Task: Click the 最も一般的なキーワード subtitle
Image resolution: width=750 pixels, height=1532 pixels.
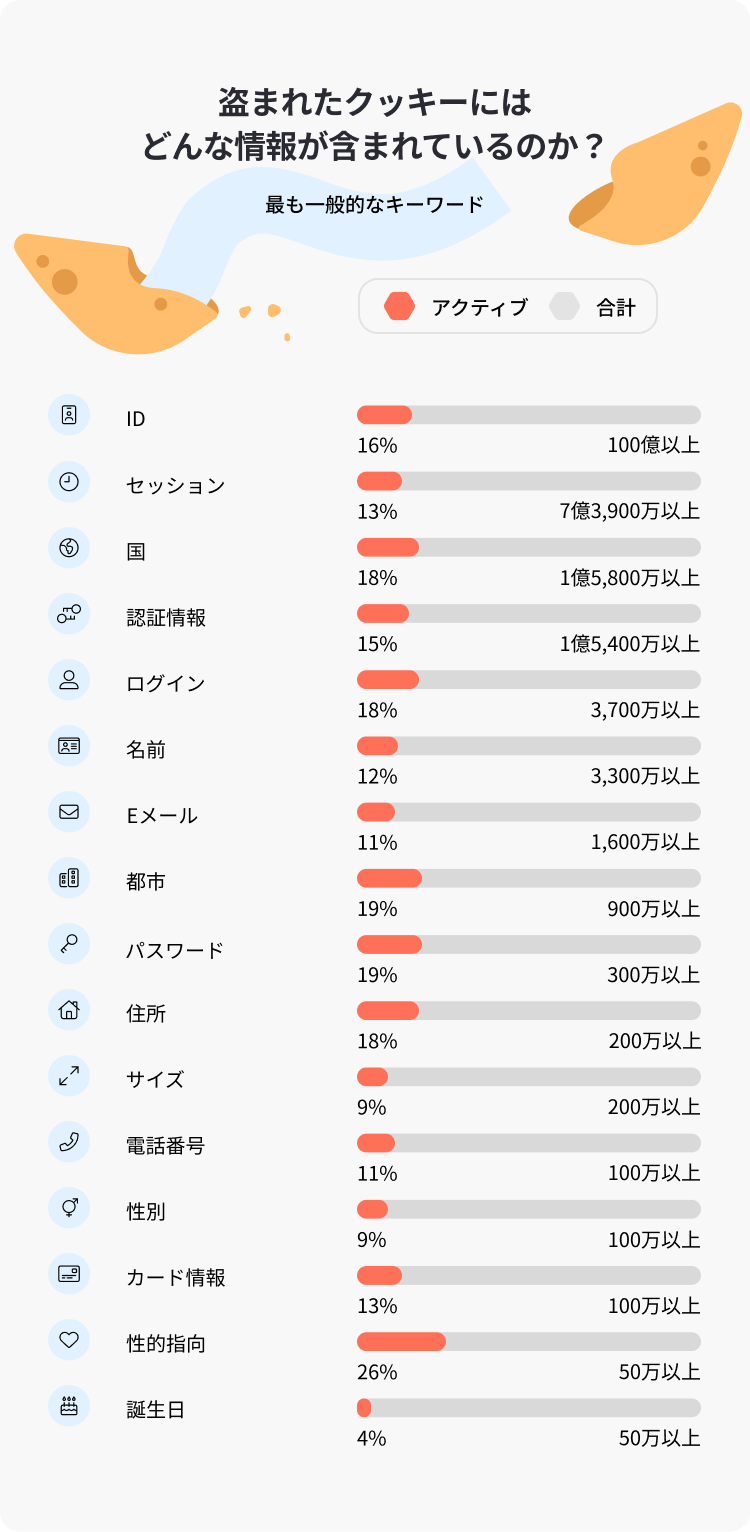Action: 374,205
